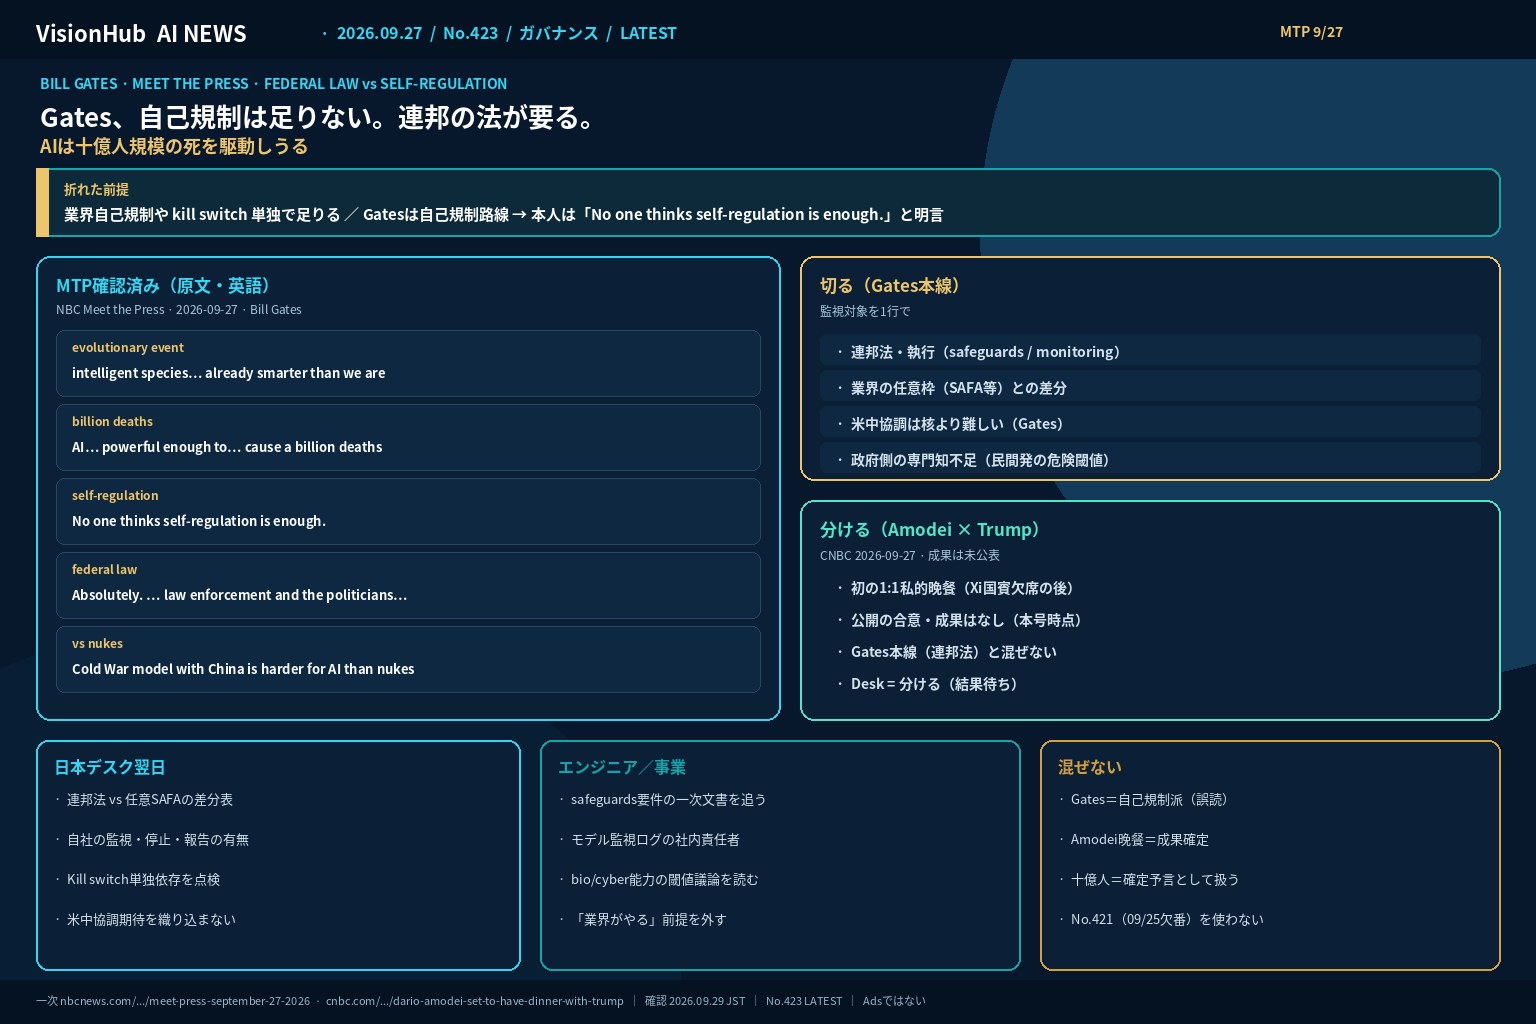Click the LATEST label in header breadcrumb
The image size is (1536, 1024).
click(x=648, y=33)
